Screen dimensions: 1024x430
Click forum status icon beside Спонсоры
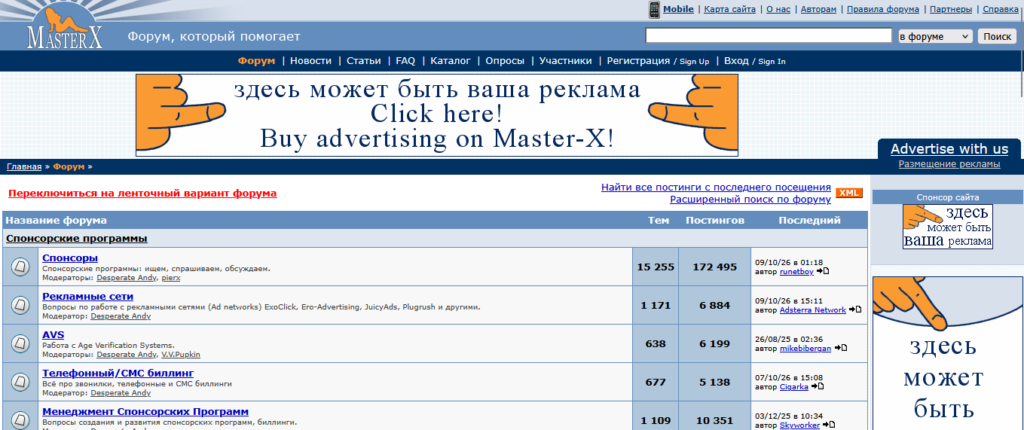[20, 267]
